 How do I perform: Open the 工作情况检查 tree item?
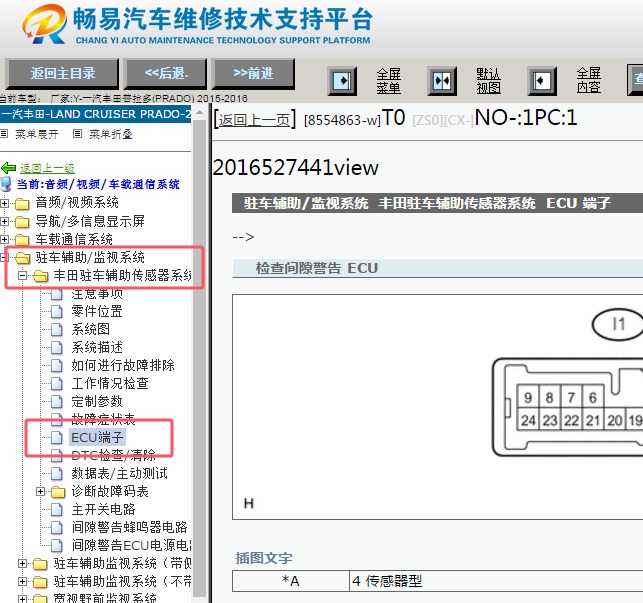coord(110,384)
